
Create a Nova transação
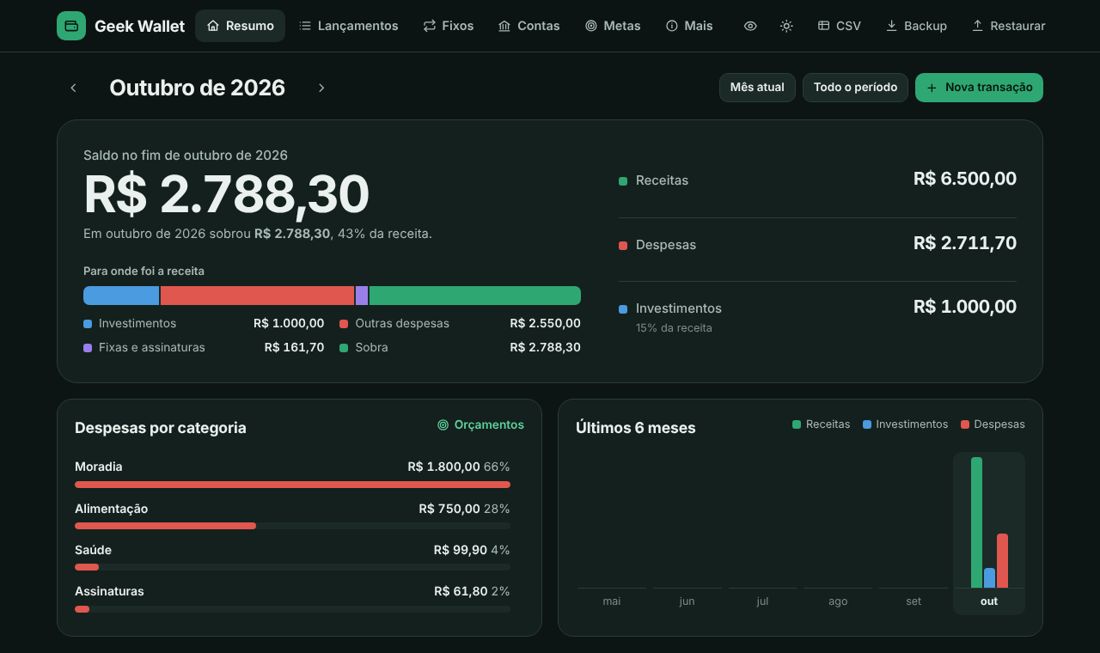(979, 88)
